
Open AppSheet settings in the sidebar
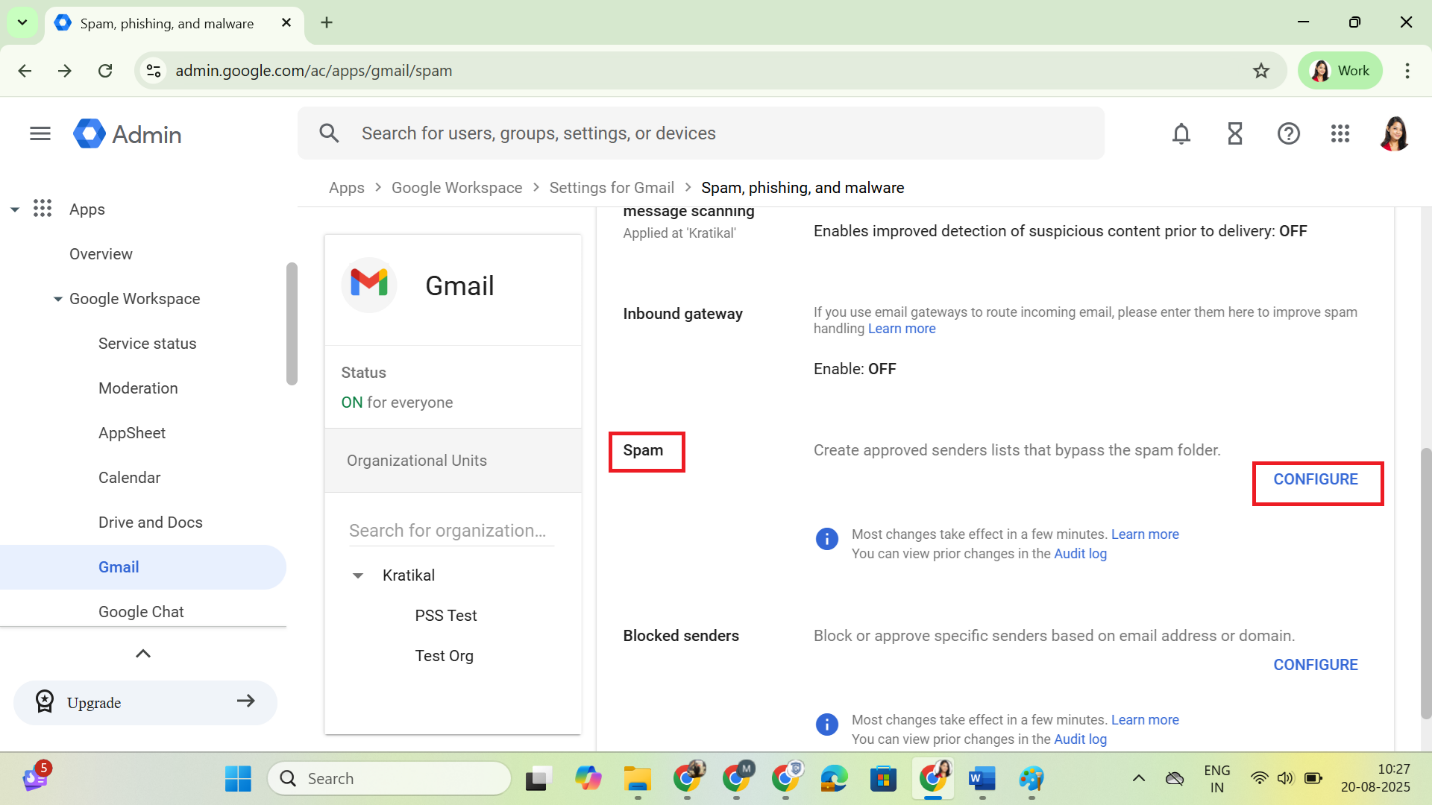coord(132,433)
